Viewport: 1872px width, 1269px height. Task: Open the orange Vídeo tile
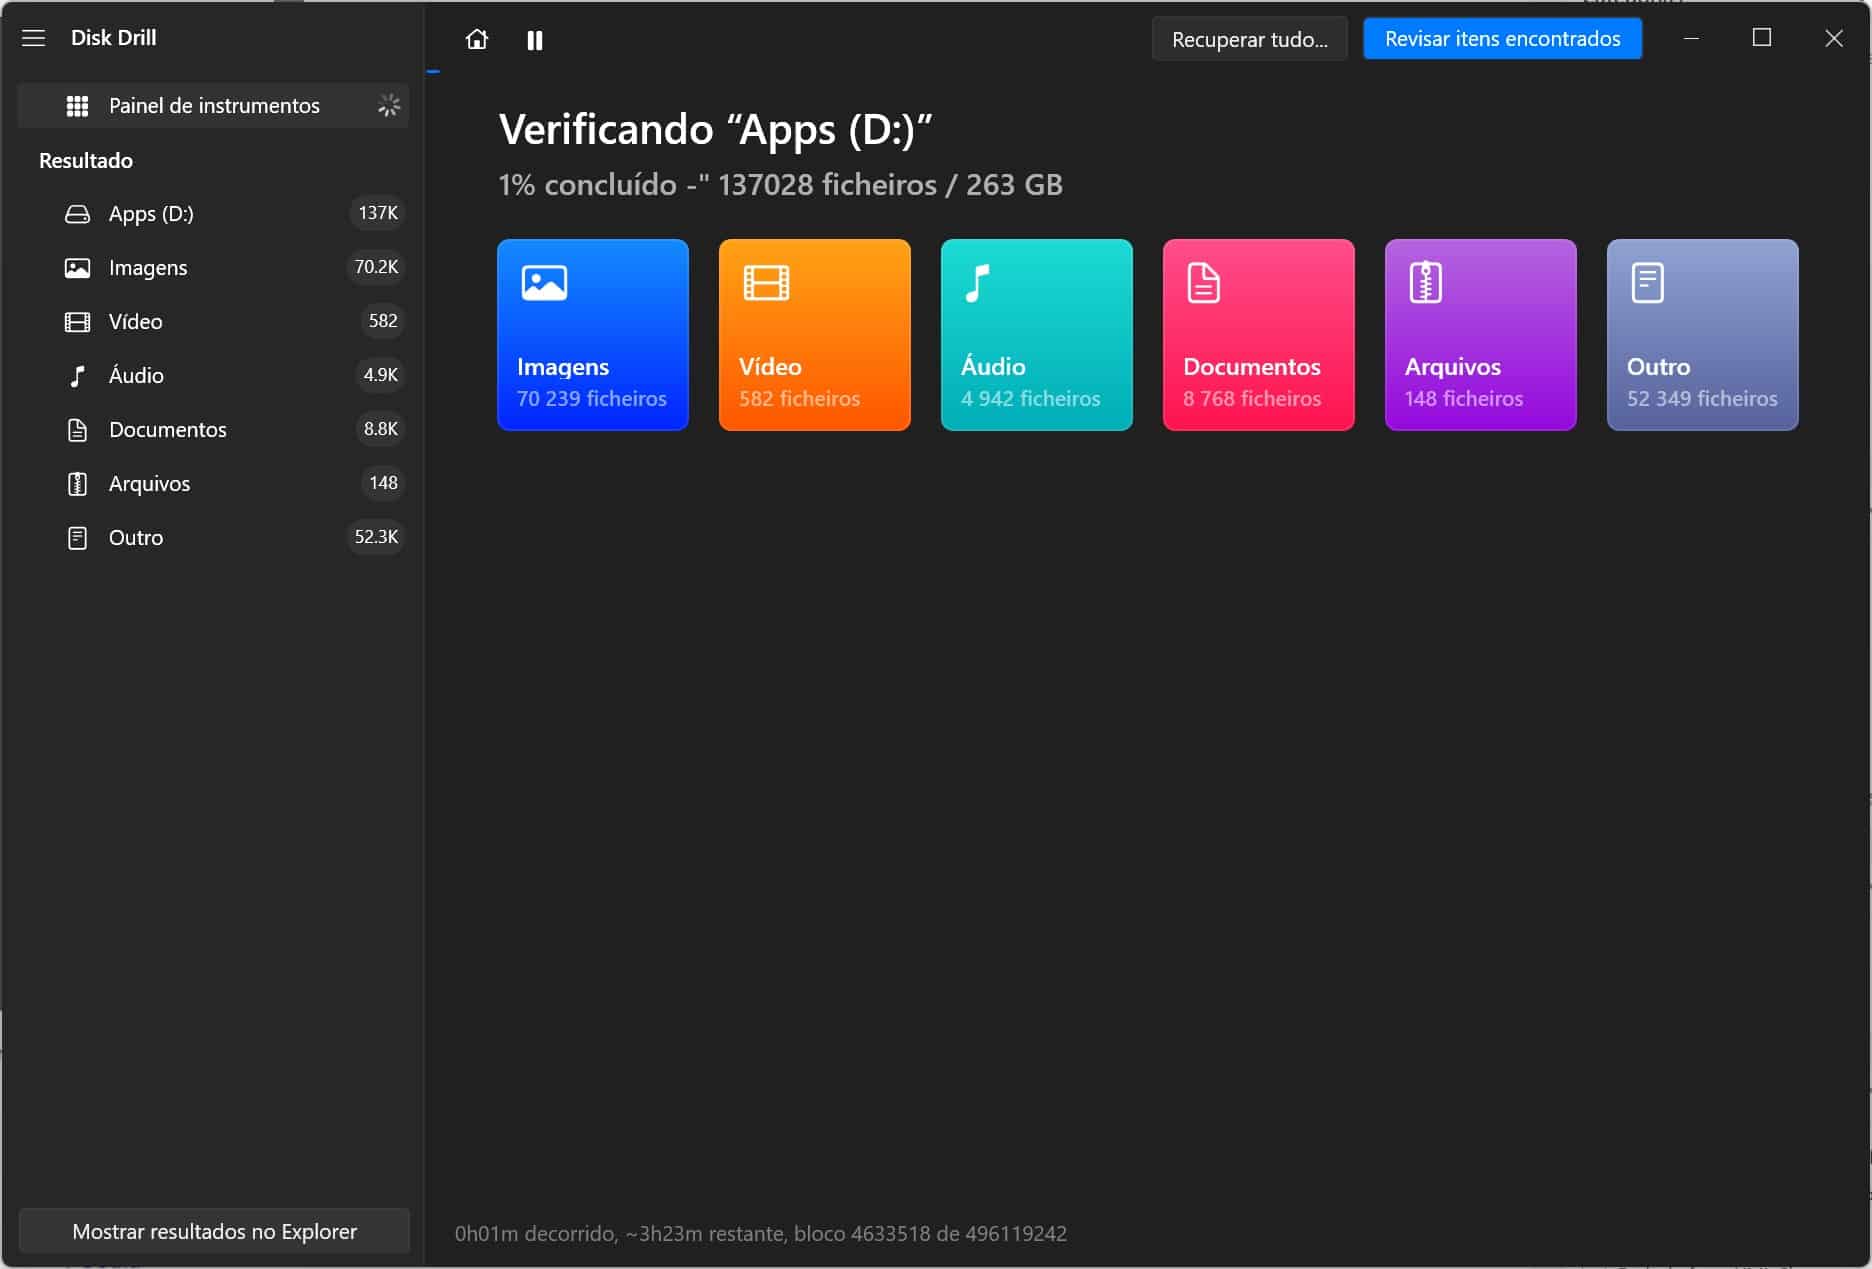click(814, 335)
